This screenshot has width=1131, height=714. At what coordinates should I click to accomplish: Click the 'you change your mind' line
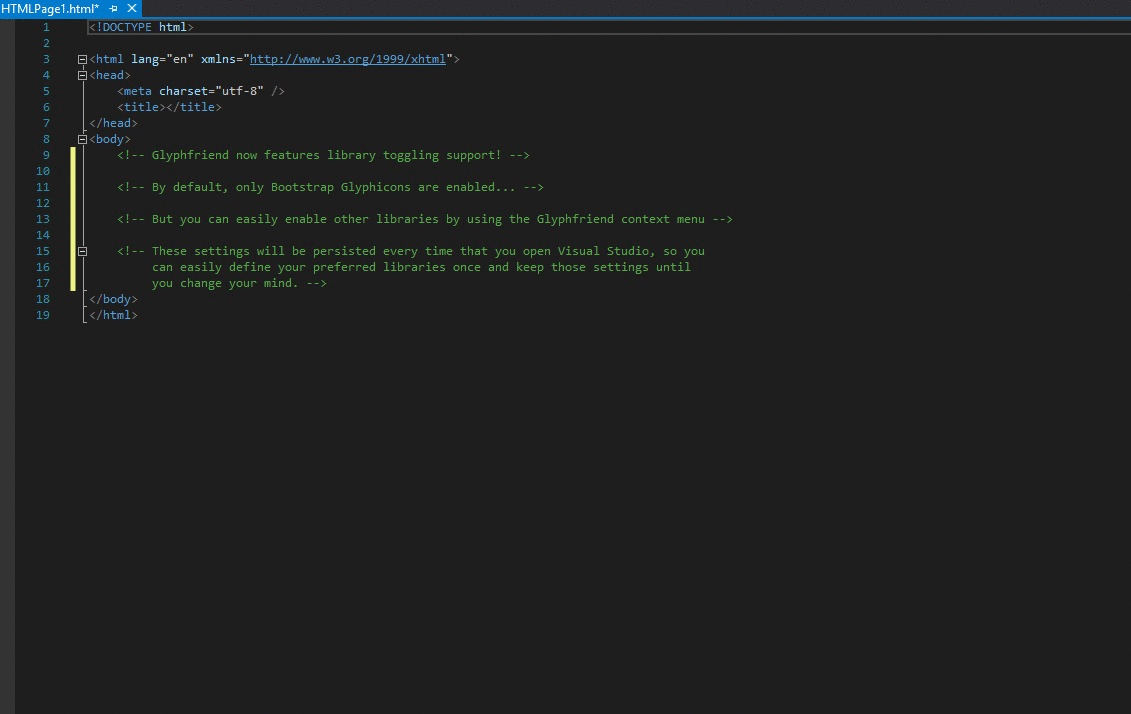coord(239,283)
